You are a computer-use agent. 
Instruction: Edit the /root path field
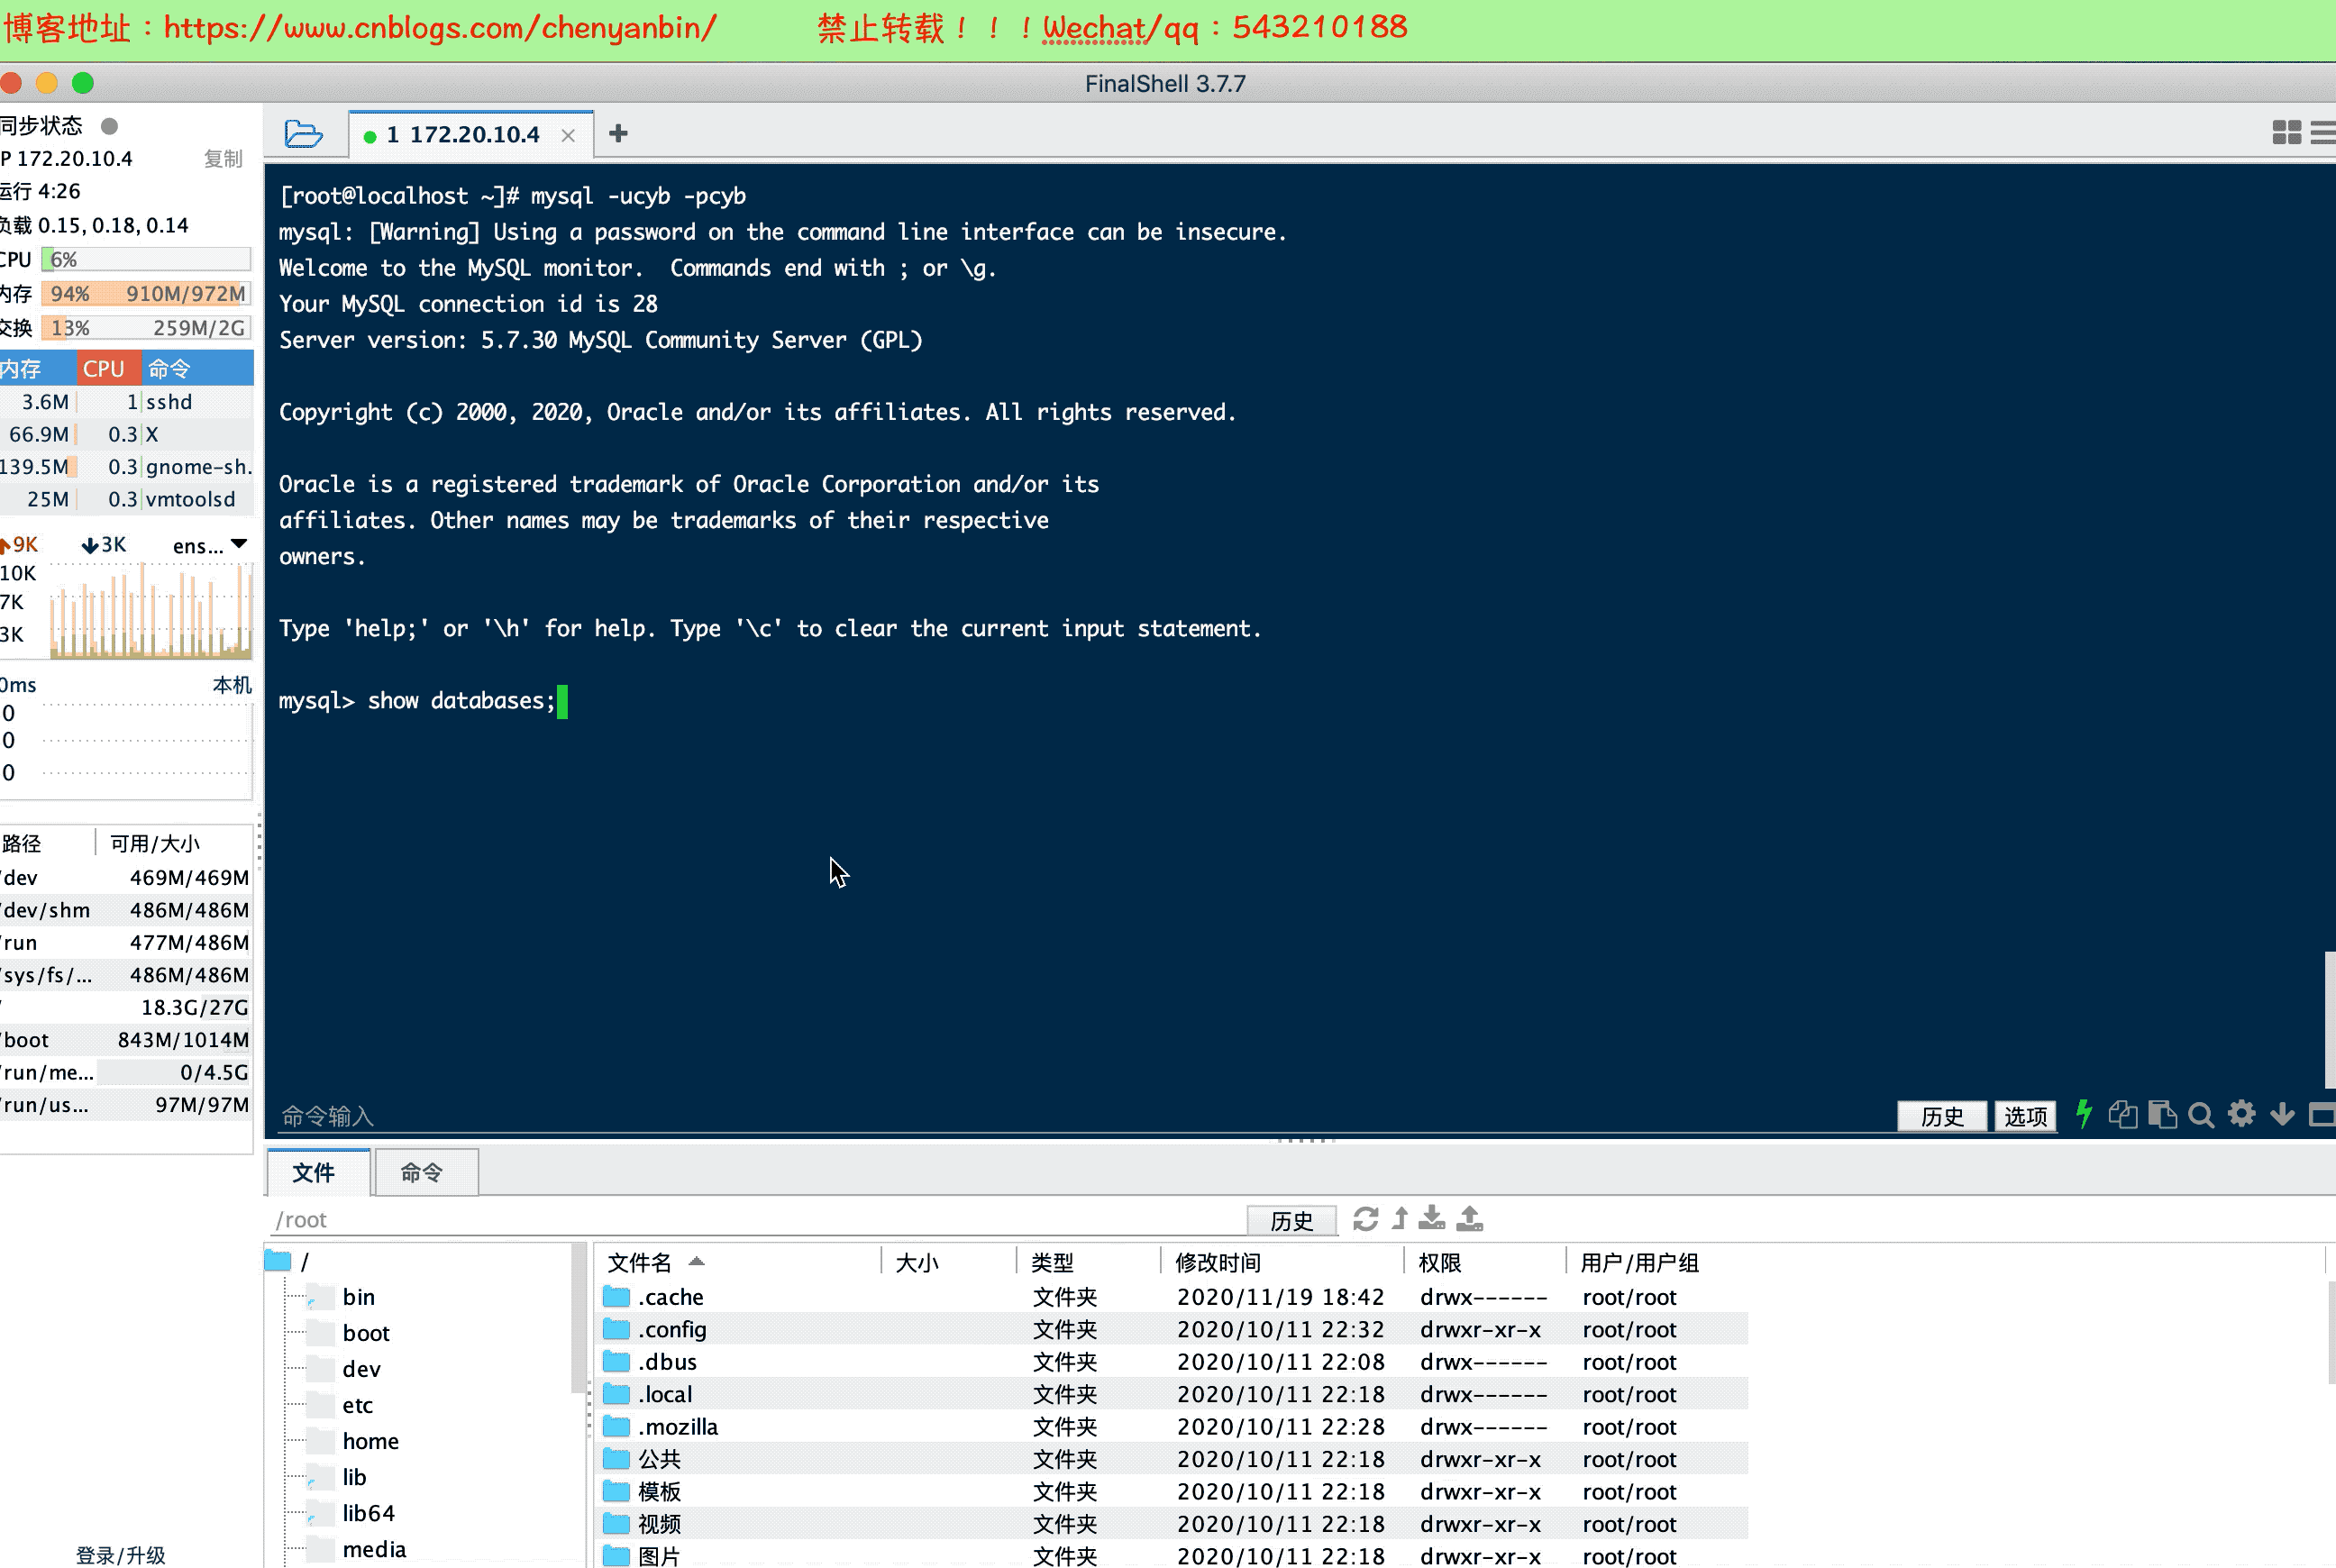click(756, 1220)
